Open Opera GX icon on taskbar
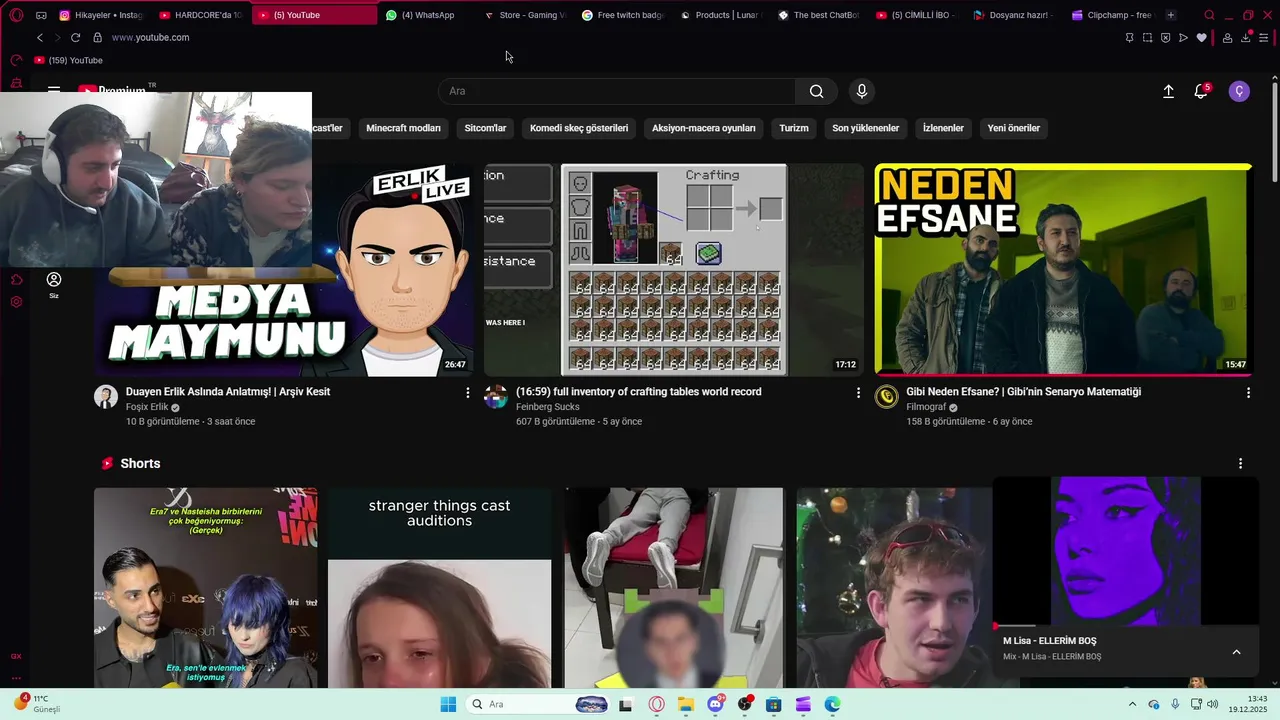This screenshot has width=1280, height=720. (x=657, y=704)
